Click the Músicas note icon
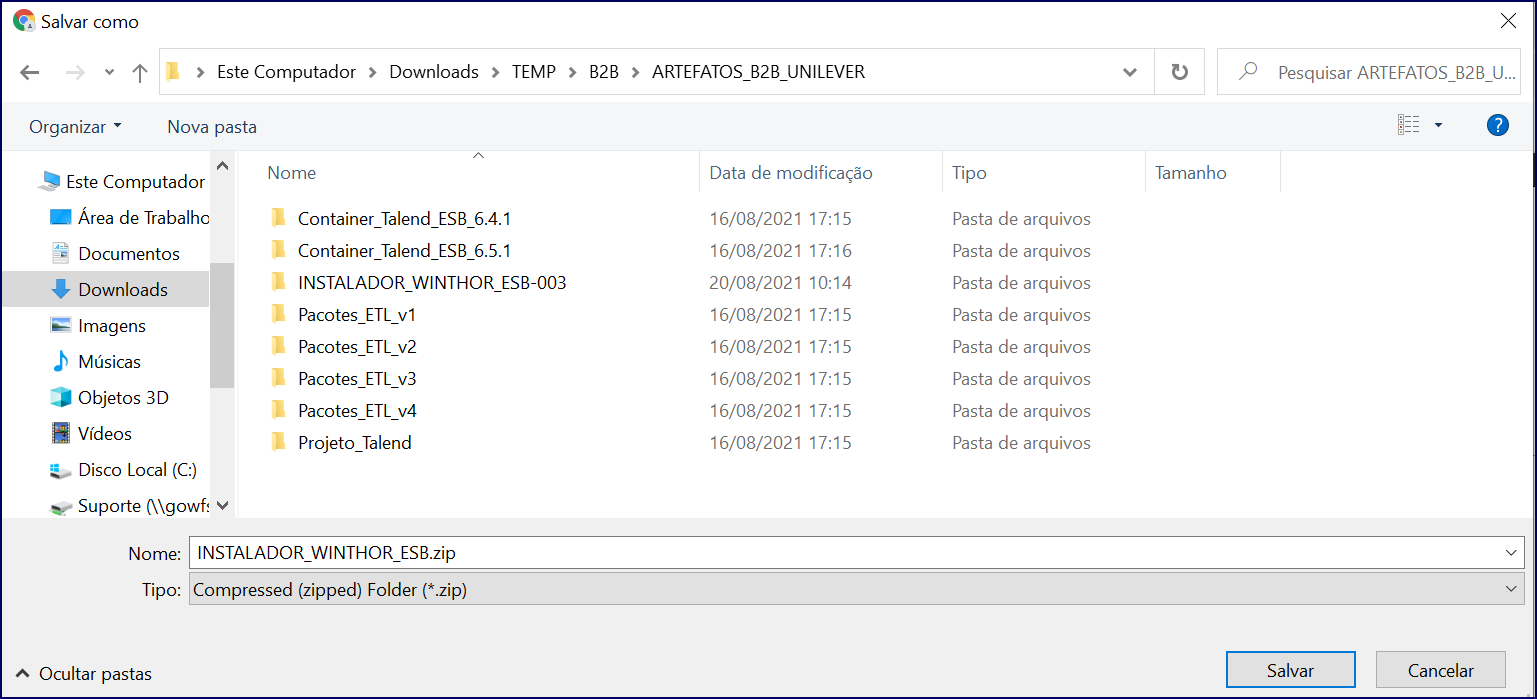 [61, 362]
